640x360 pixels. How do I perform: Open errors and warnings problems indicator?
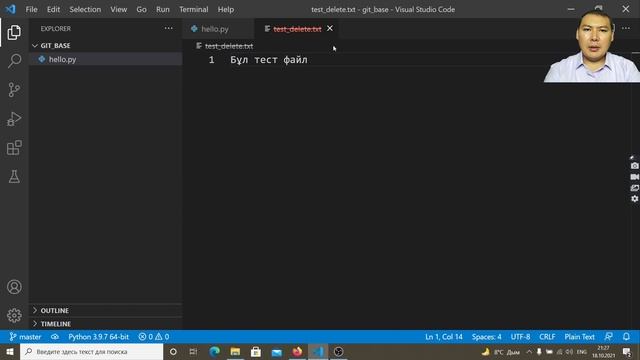[x=153, y=337]
